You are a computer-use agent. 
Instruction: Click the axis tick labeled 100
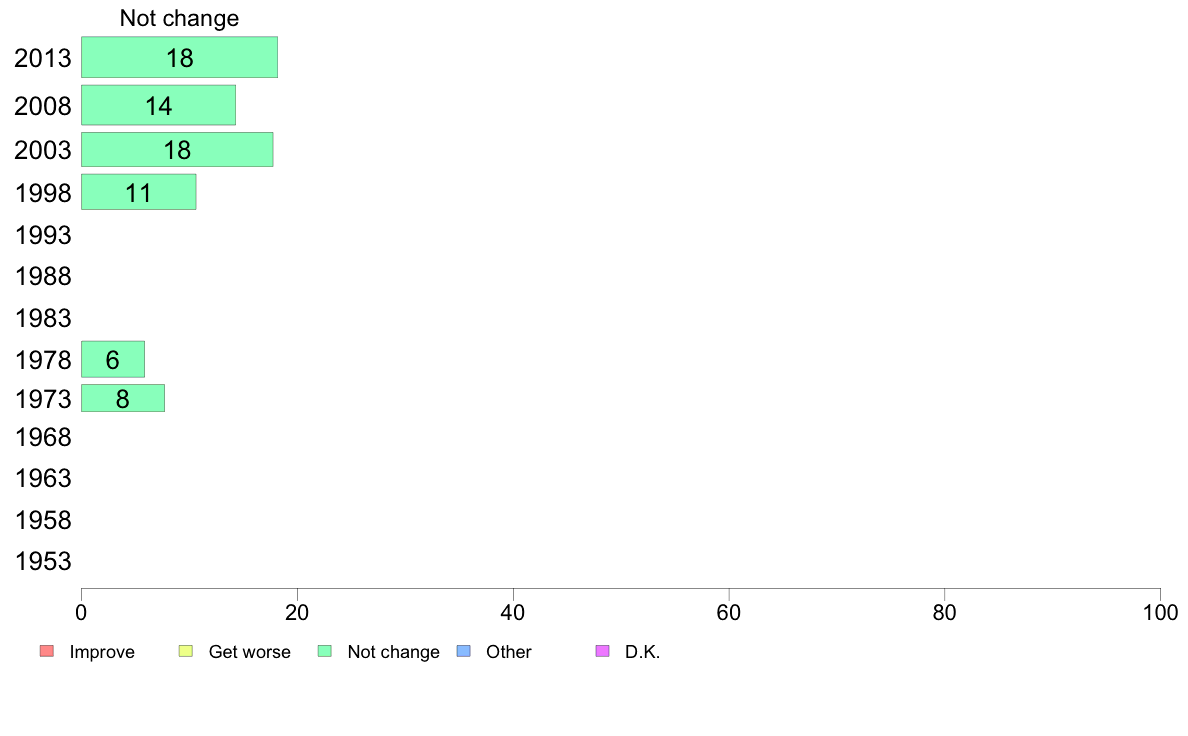click(x=1160, y=612)
